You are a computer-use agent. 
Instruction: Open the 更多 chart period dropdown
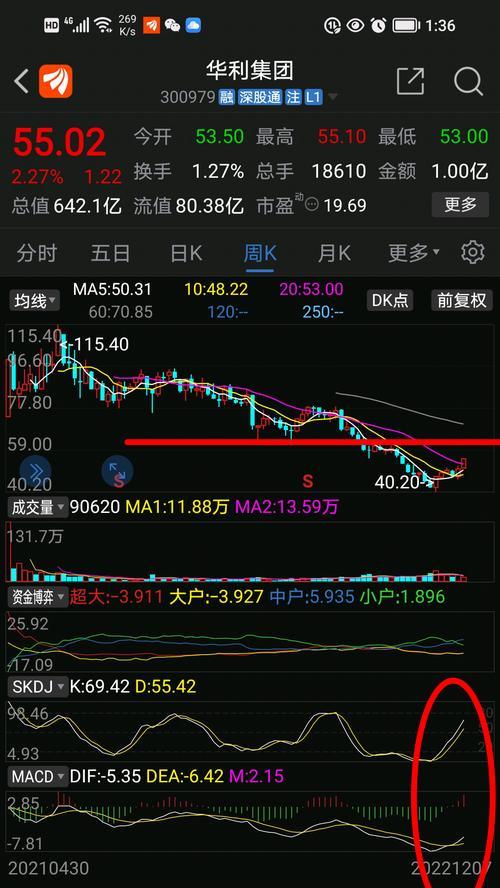(414, 253)
